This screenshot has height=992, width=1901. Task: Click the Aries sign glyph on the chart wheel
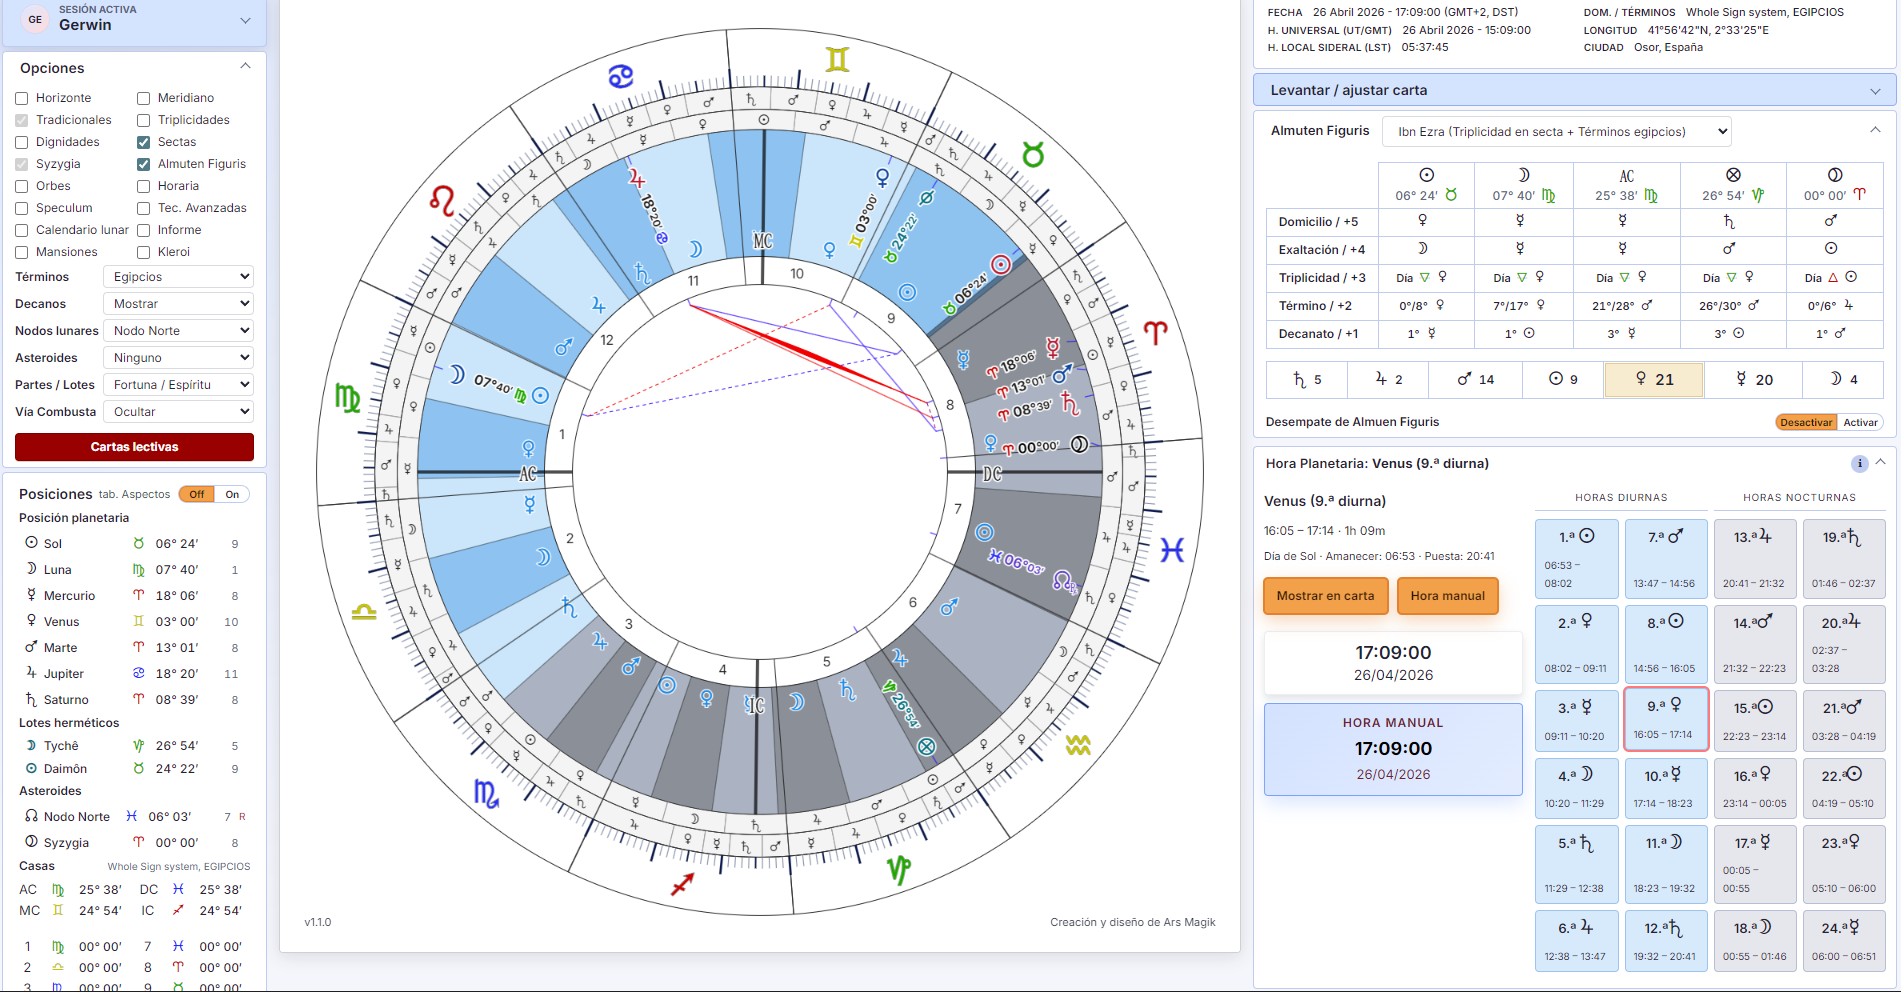tap(1155, 332)
